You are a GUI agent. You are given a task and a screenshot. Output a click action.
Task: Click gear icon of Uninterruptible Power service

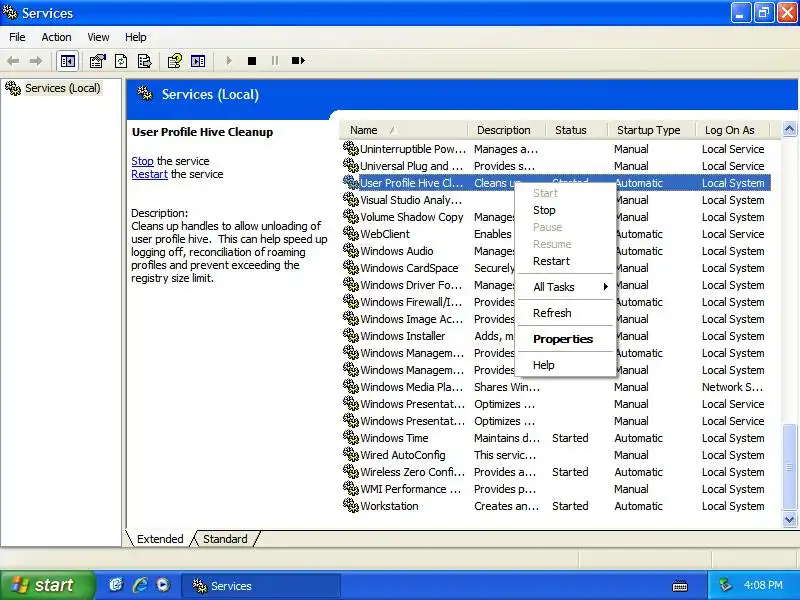click(351, 149)
